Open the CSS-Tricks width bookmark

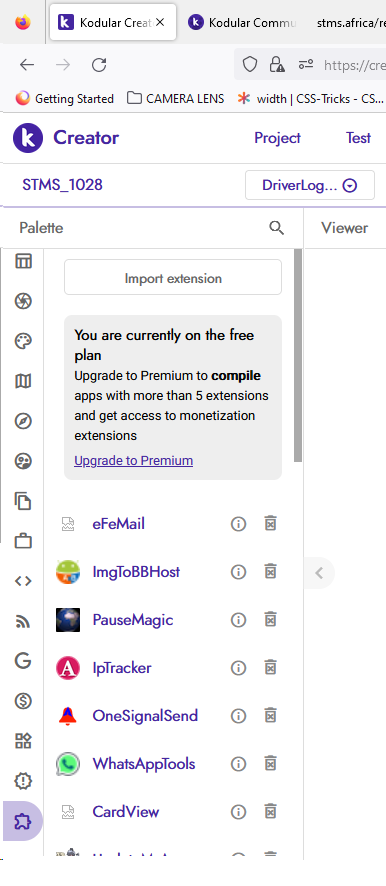311,98
